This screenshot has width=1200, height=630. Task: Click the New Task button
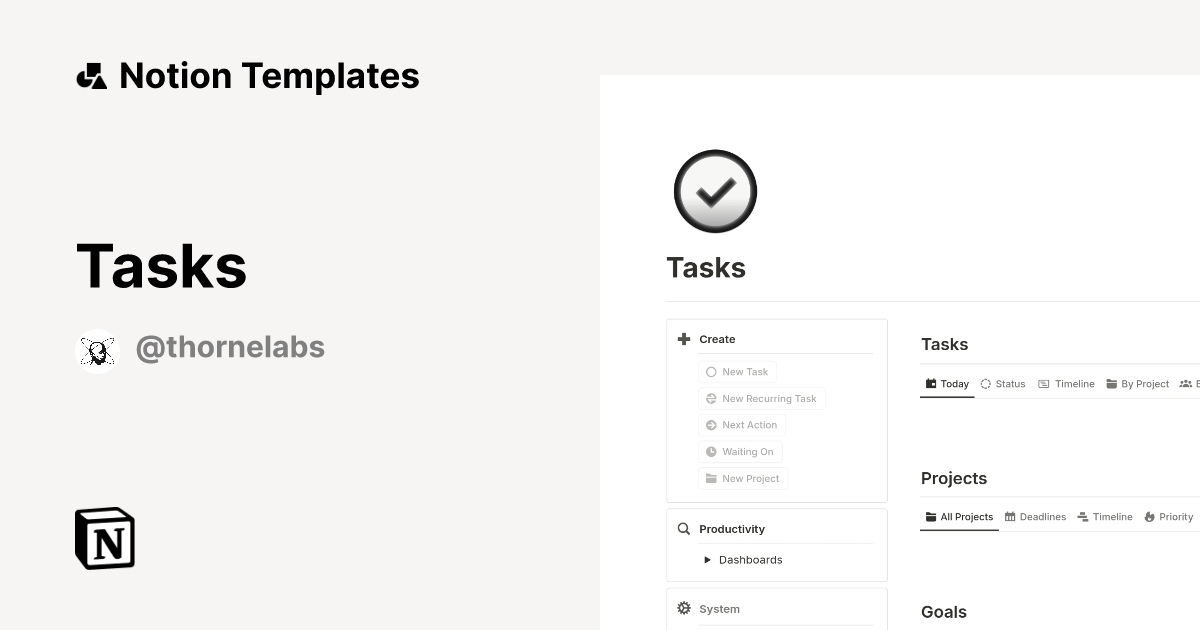737,371
